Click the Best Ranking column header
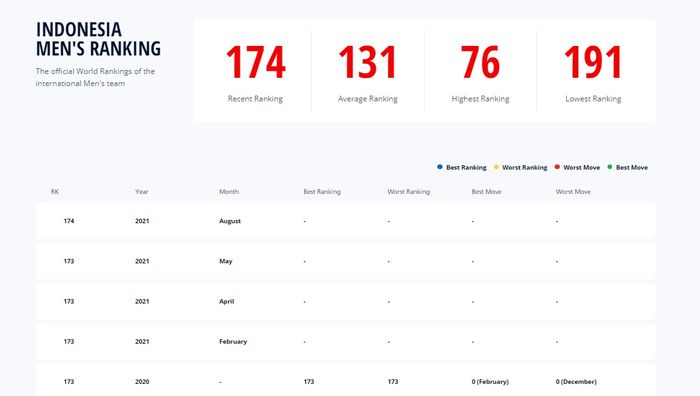This screenshot has width=700, height=396. (x=322, y=192)
